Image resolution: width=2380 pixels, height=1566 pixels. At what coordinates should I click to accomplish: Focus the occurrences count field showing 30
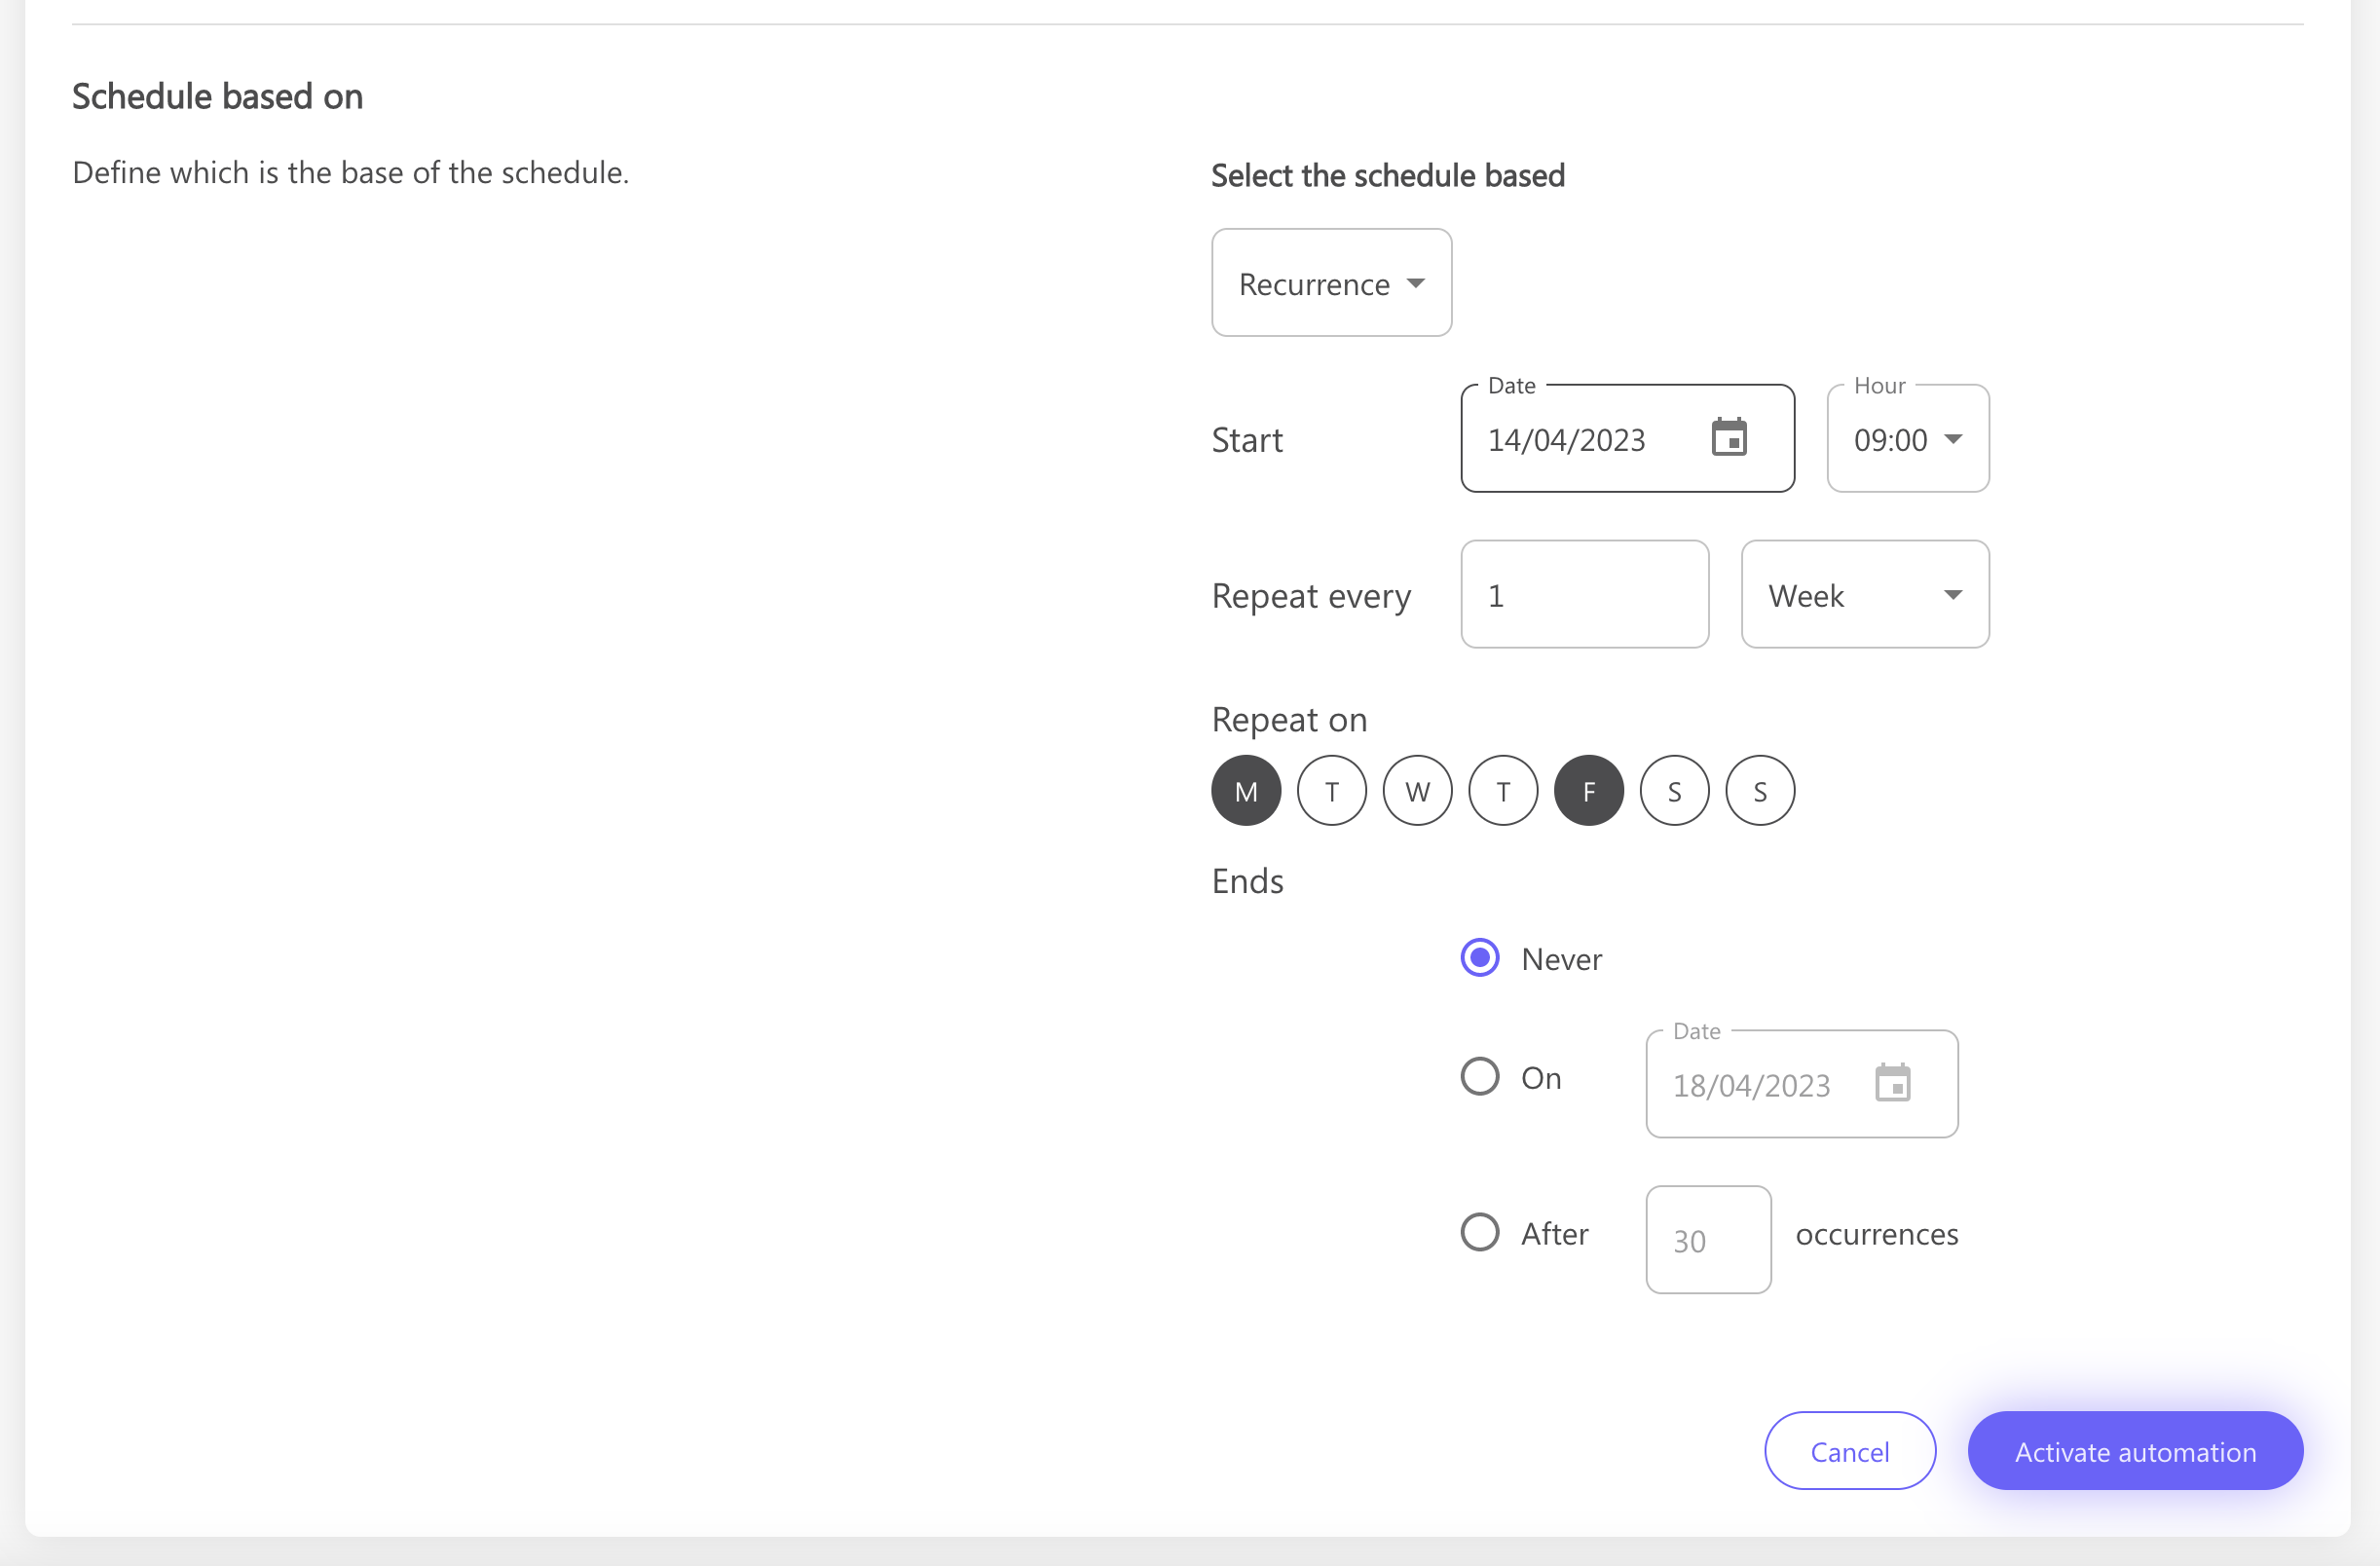(x=1708, y=1240)
